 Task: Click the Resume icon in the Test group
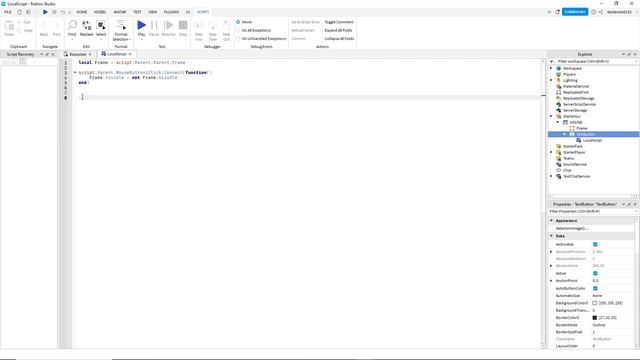pyautogui.click(x=168, y=25)
